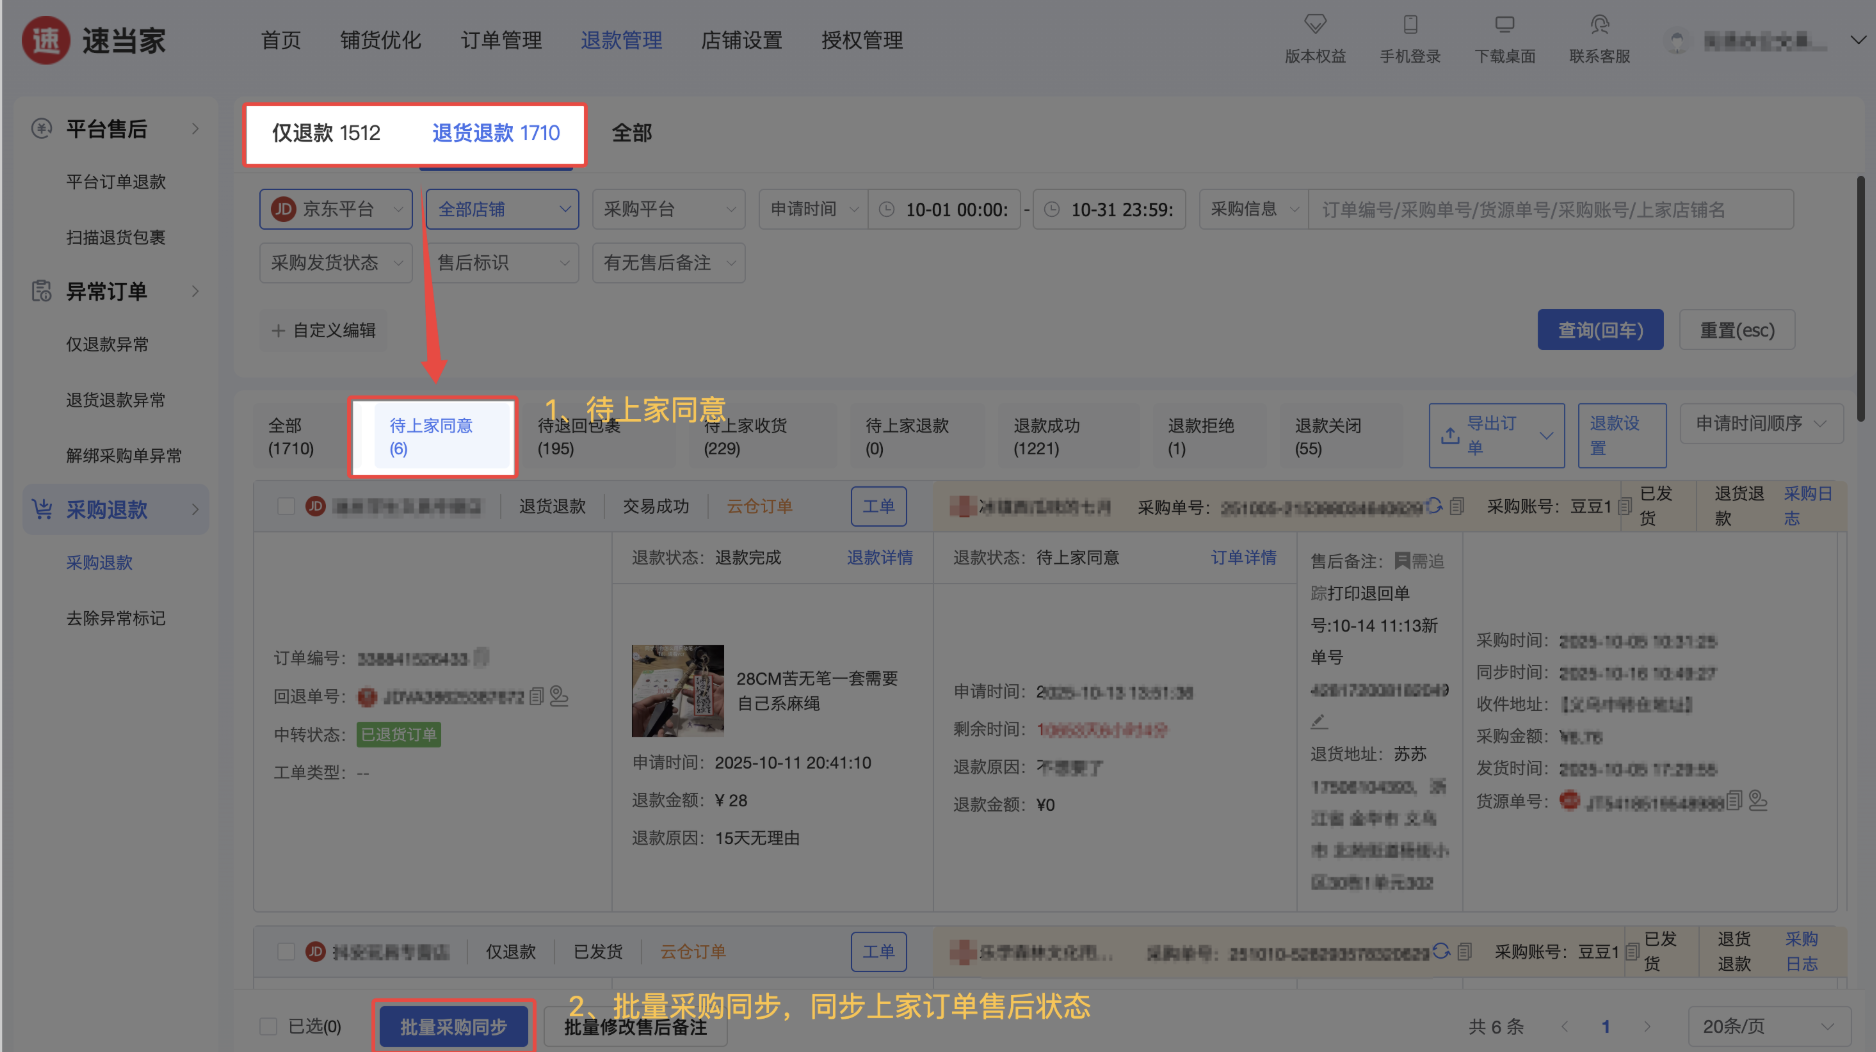
Task: Open 手机登录 phone icon
Action: point(1410,24)
